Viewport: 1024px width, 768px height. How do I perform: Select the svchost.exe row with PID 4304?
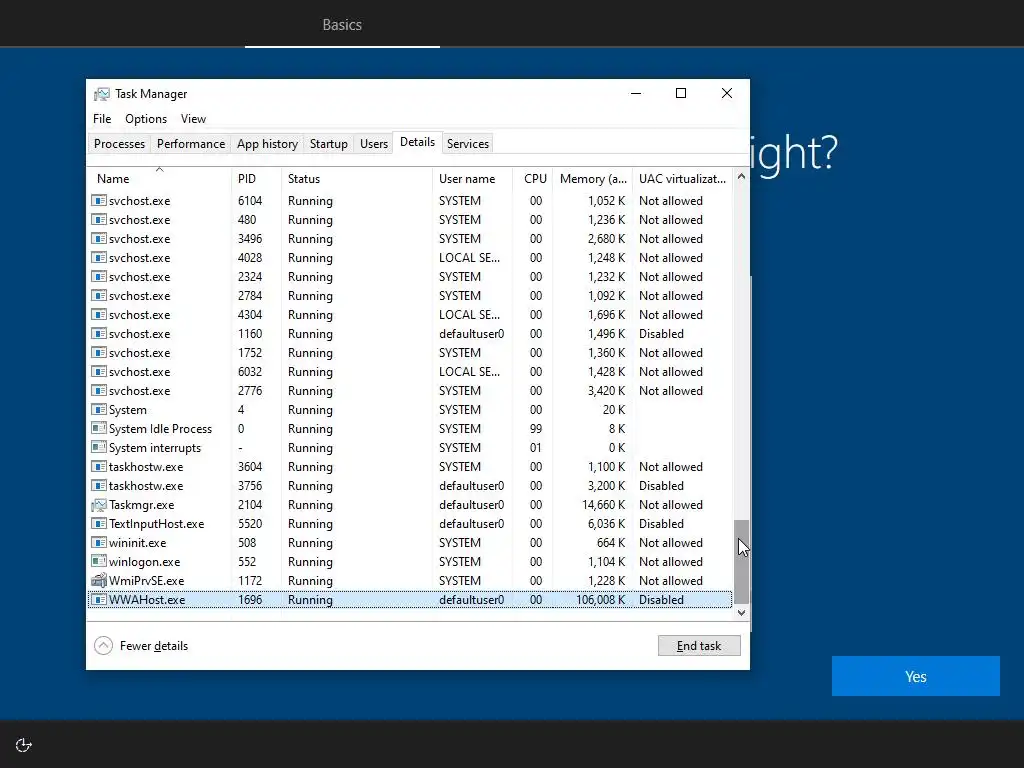[410, 315]
